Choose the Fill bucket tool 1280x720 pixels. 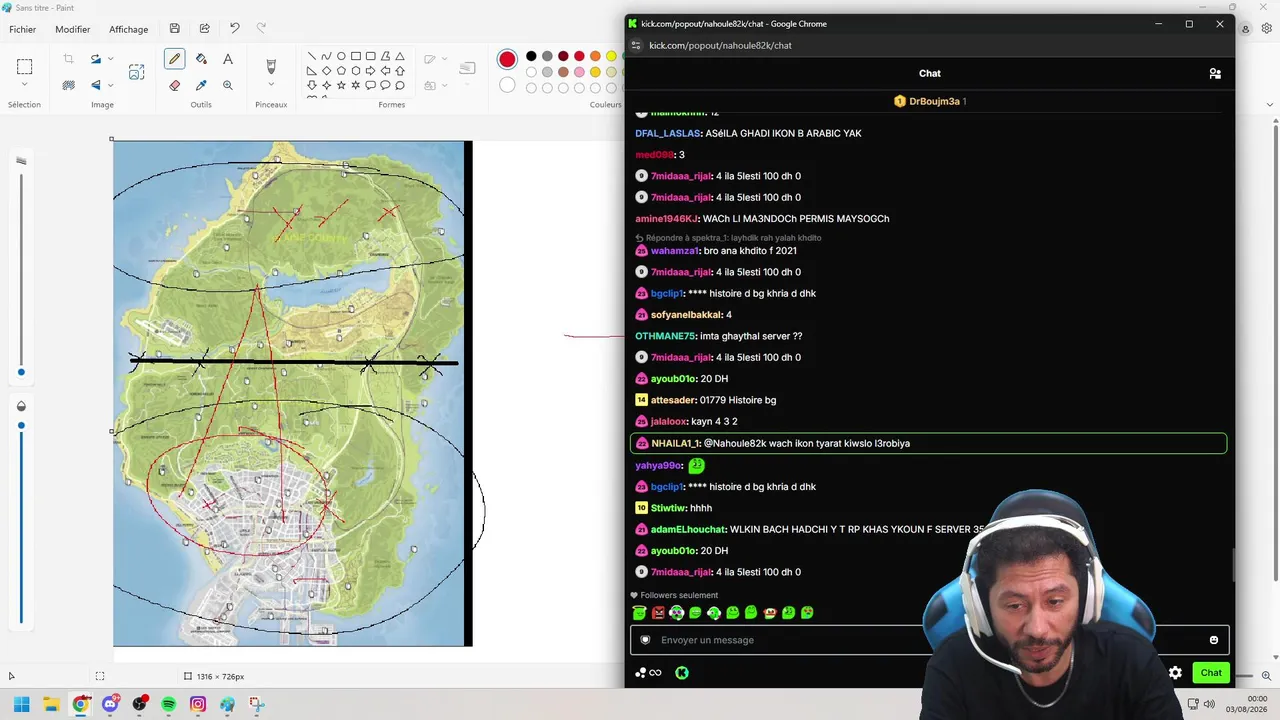pos(201,60)
